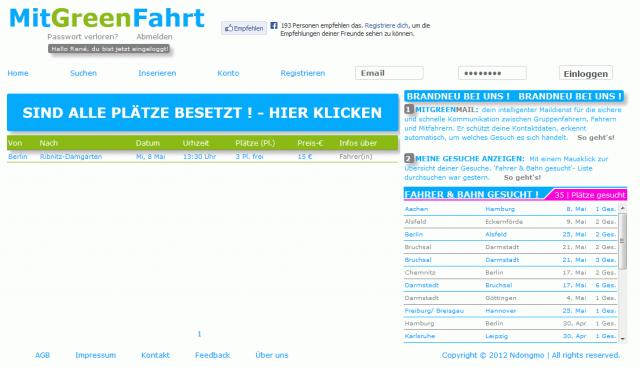Click the Facebook Empfehlen thumbs-up button
Viewport: 640px width, 367px height.
(244, 28)
